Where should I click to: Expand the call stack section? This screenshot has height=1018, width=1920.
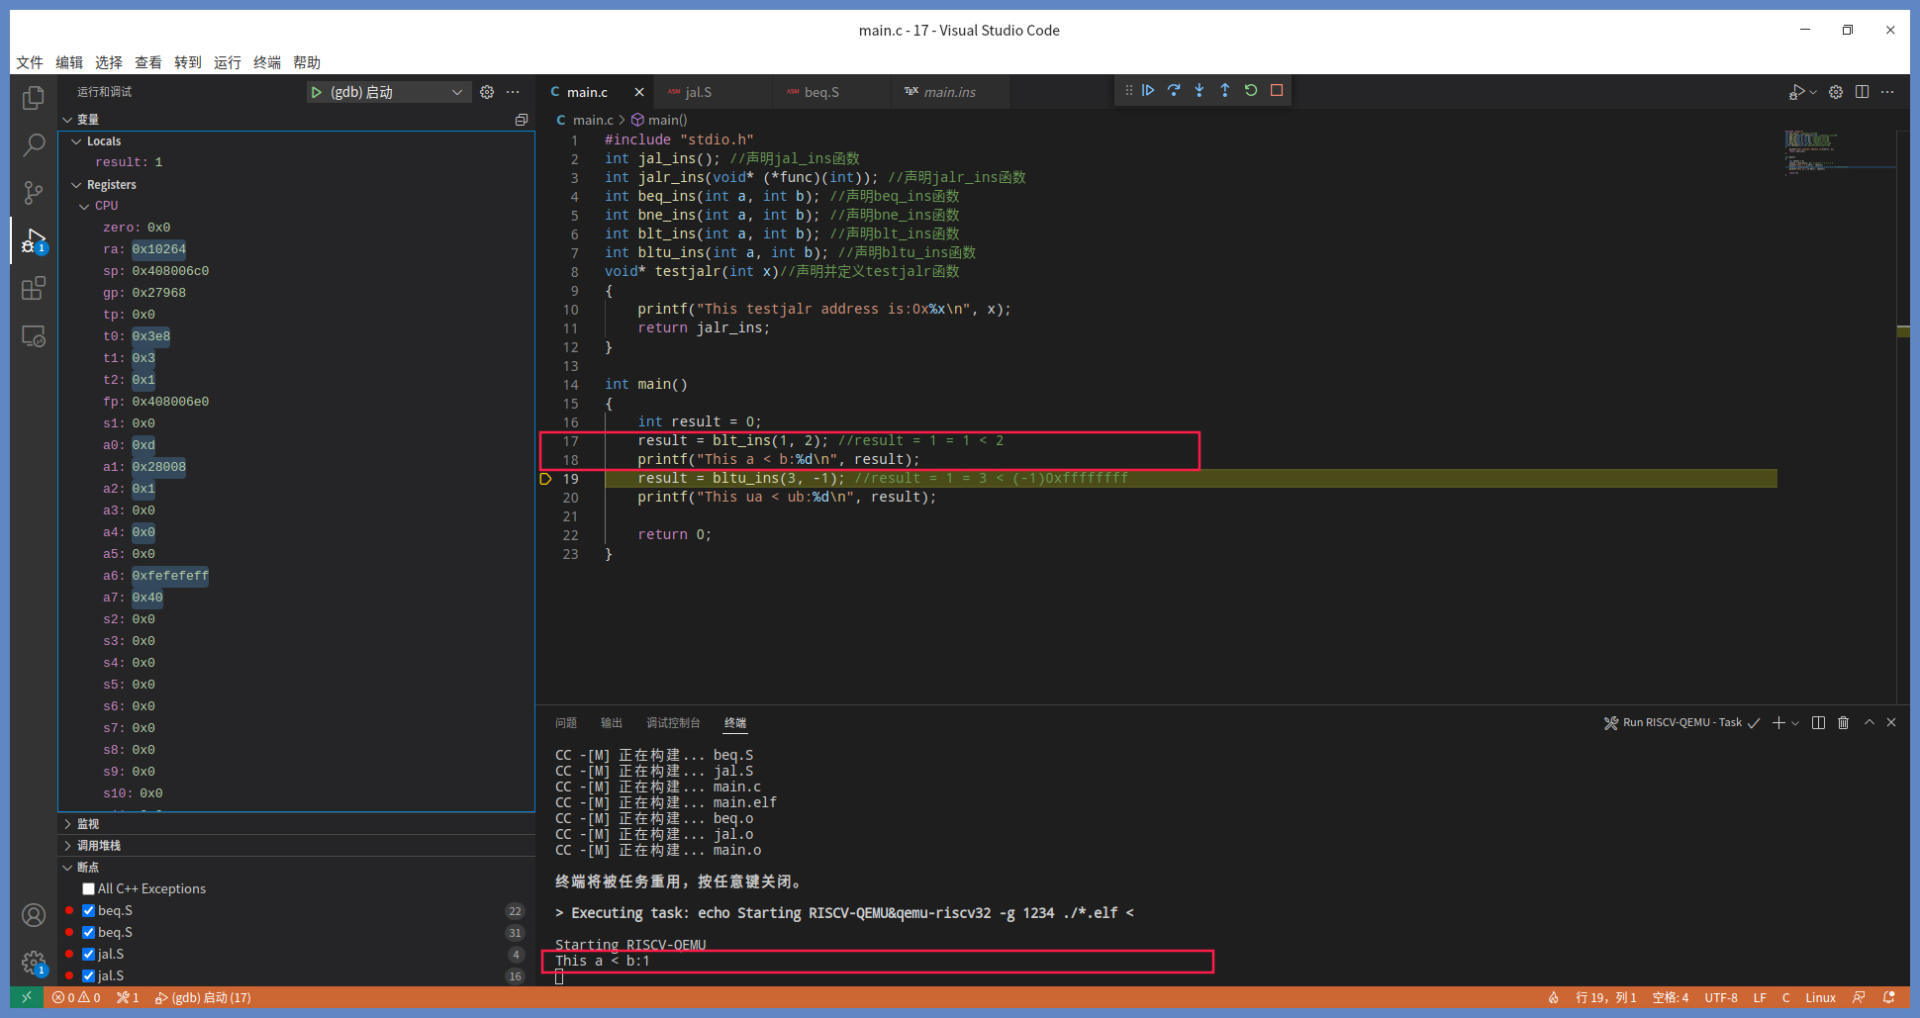coord(98,846)
